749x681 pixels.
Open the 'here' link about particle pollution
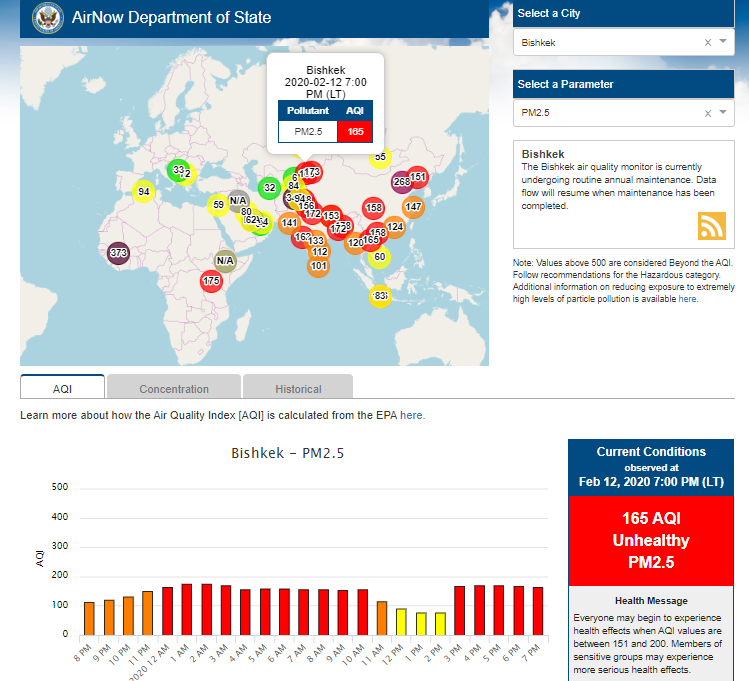[688, 298]
